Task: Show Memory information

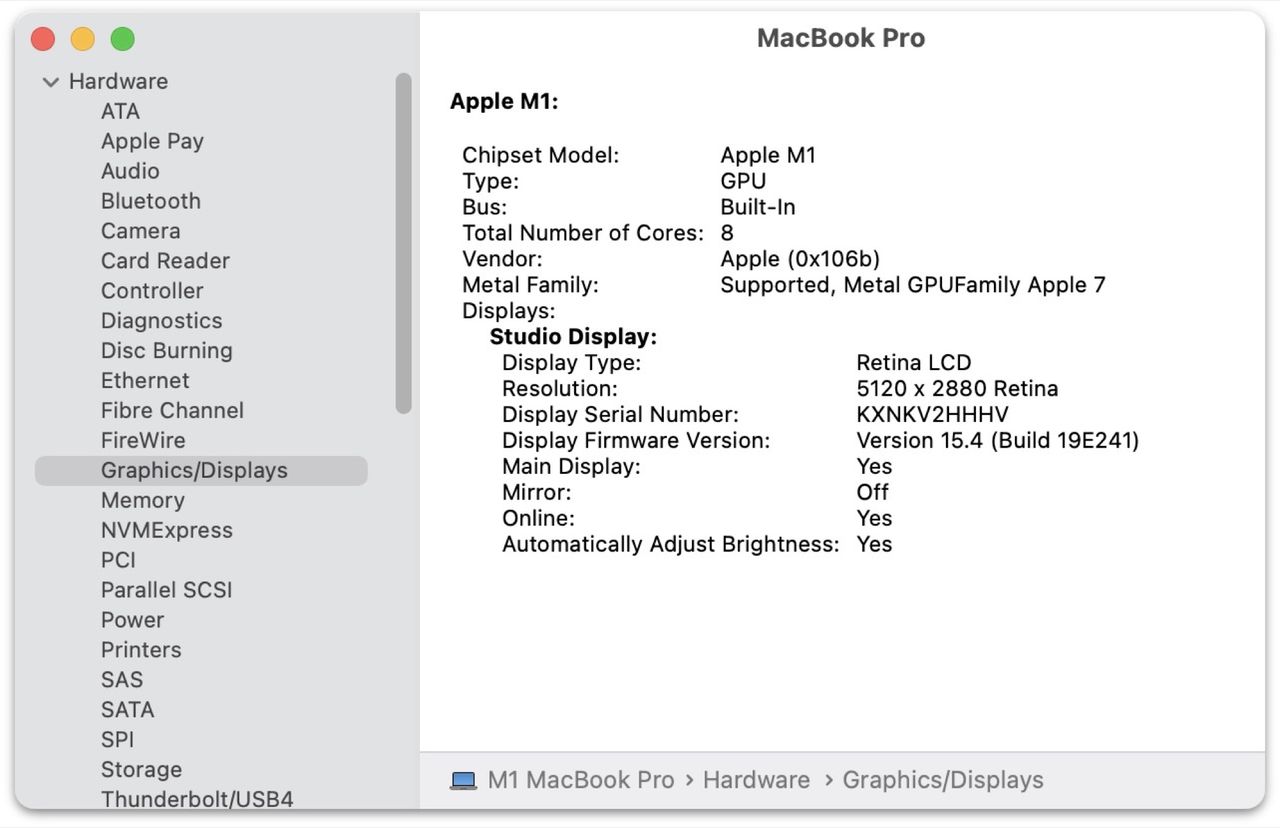Action: pyautogui.click(x=143, y=501)
